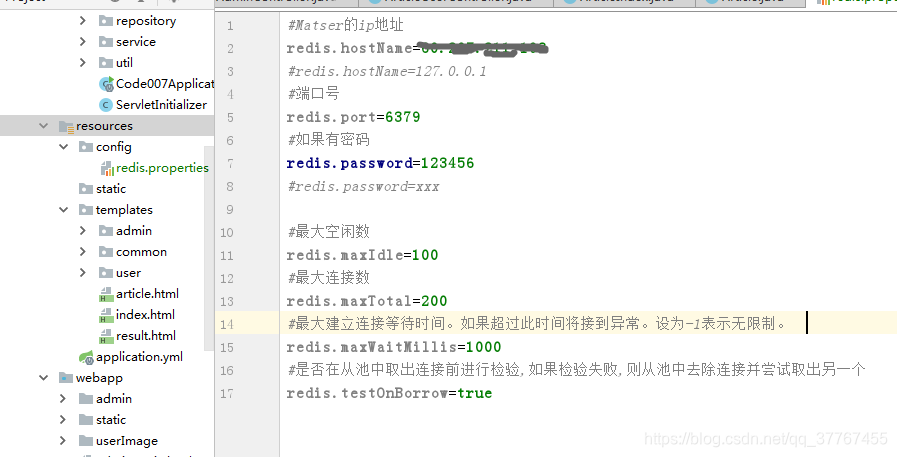Click the ServletInitializer class icon

[x=106, y=105]
